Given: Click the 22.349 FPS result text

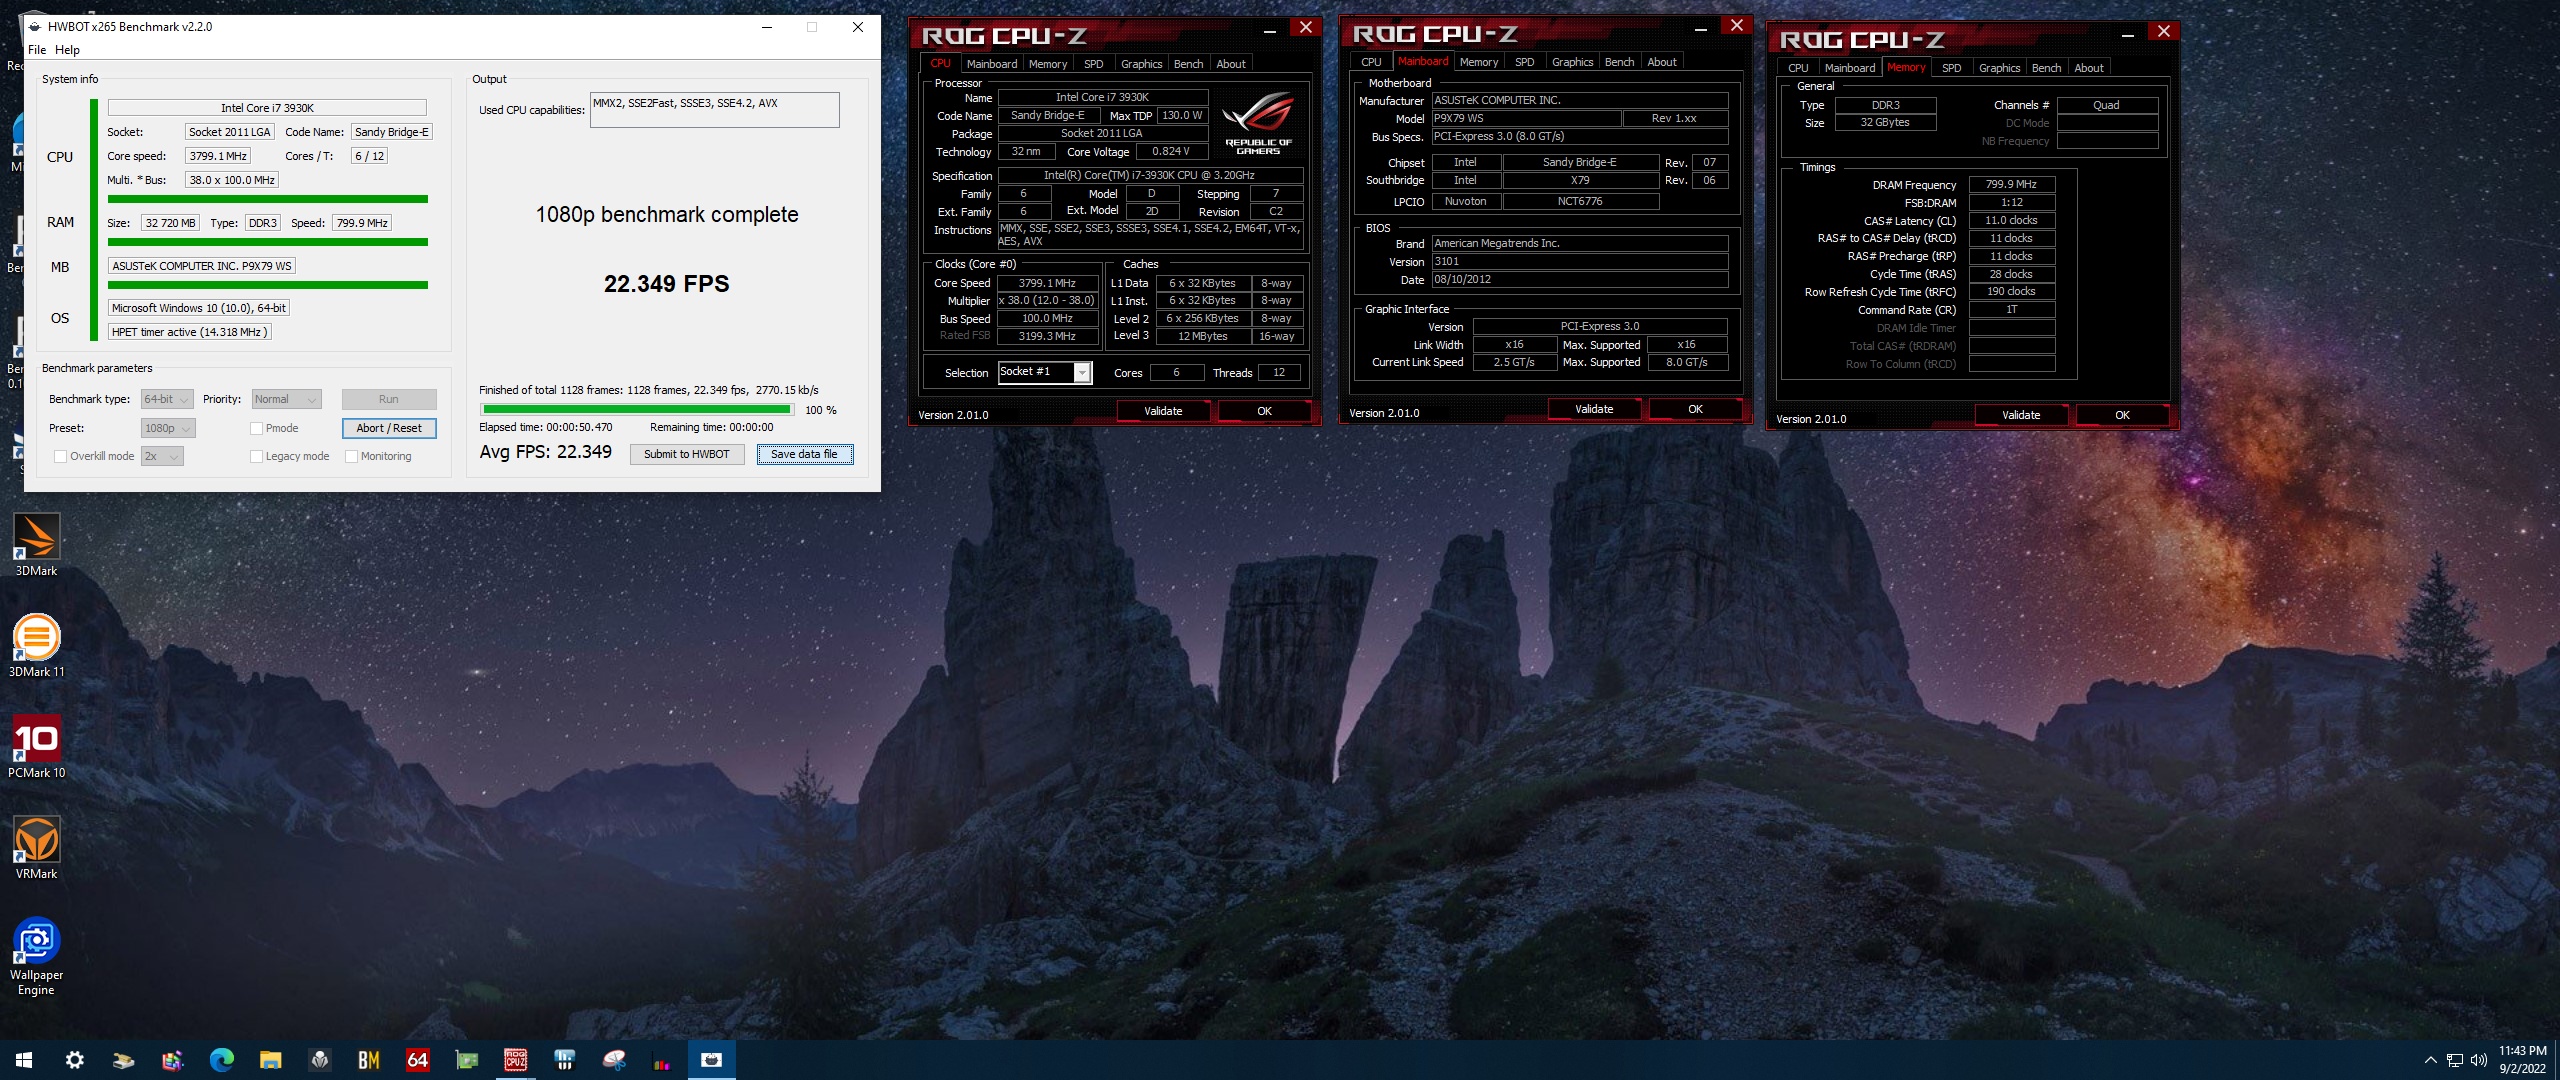Looking at the screenshot, I should 666,284.
